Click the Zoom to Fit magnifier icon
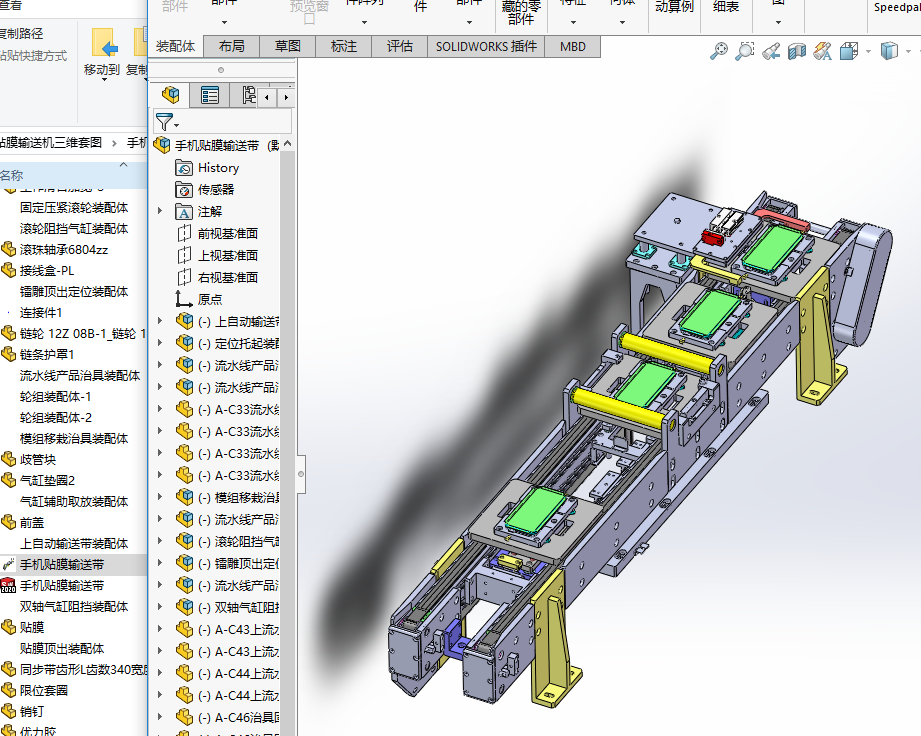Viewport: 921px width, 736px height. (x=719, y=51)
